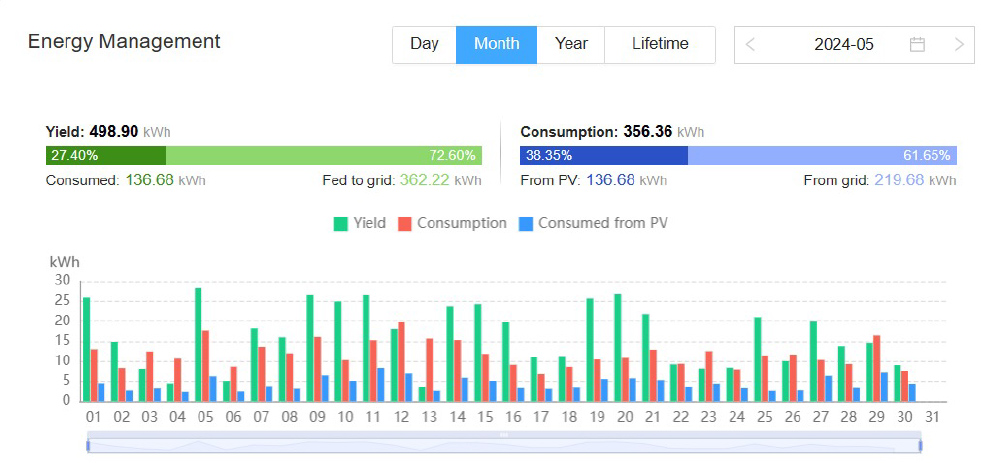Switch to the Day tab
Image resolution: width=1000 pixels, height=463 pixels.
[x=424, y=44]
